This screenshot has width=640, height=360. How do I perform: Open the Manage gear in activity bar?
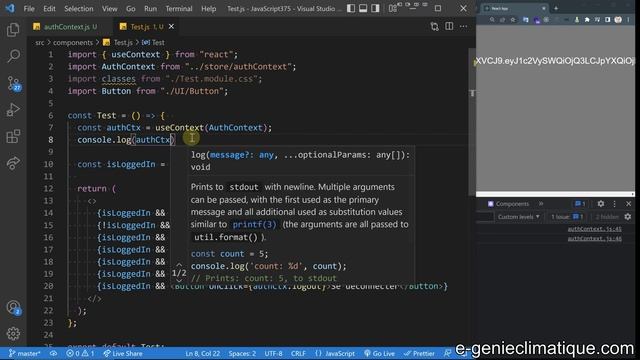pos(13,334)
